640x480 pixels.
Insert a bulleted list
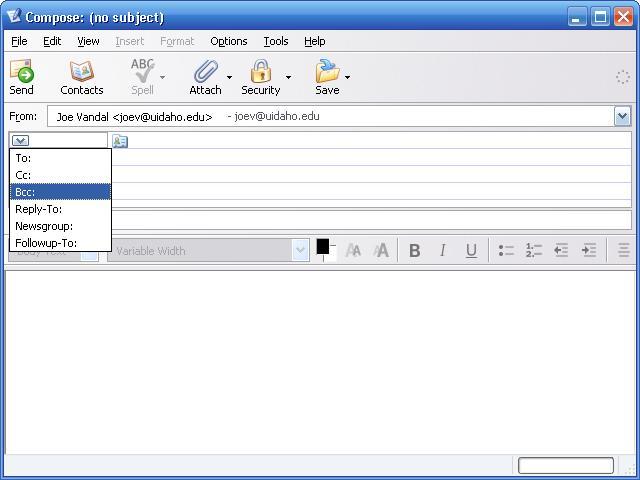click(506, 250)
